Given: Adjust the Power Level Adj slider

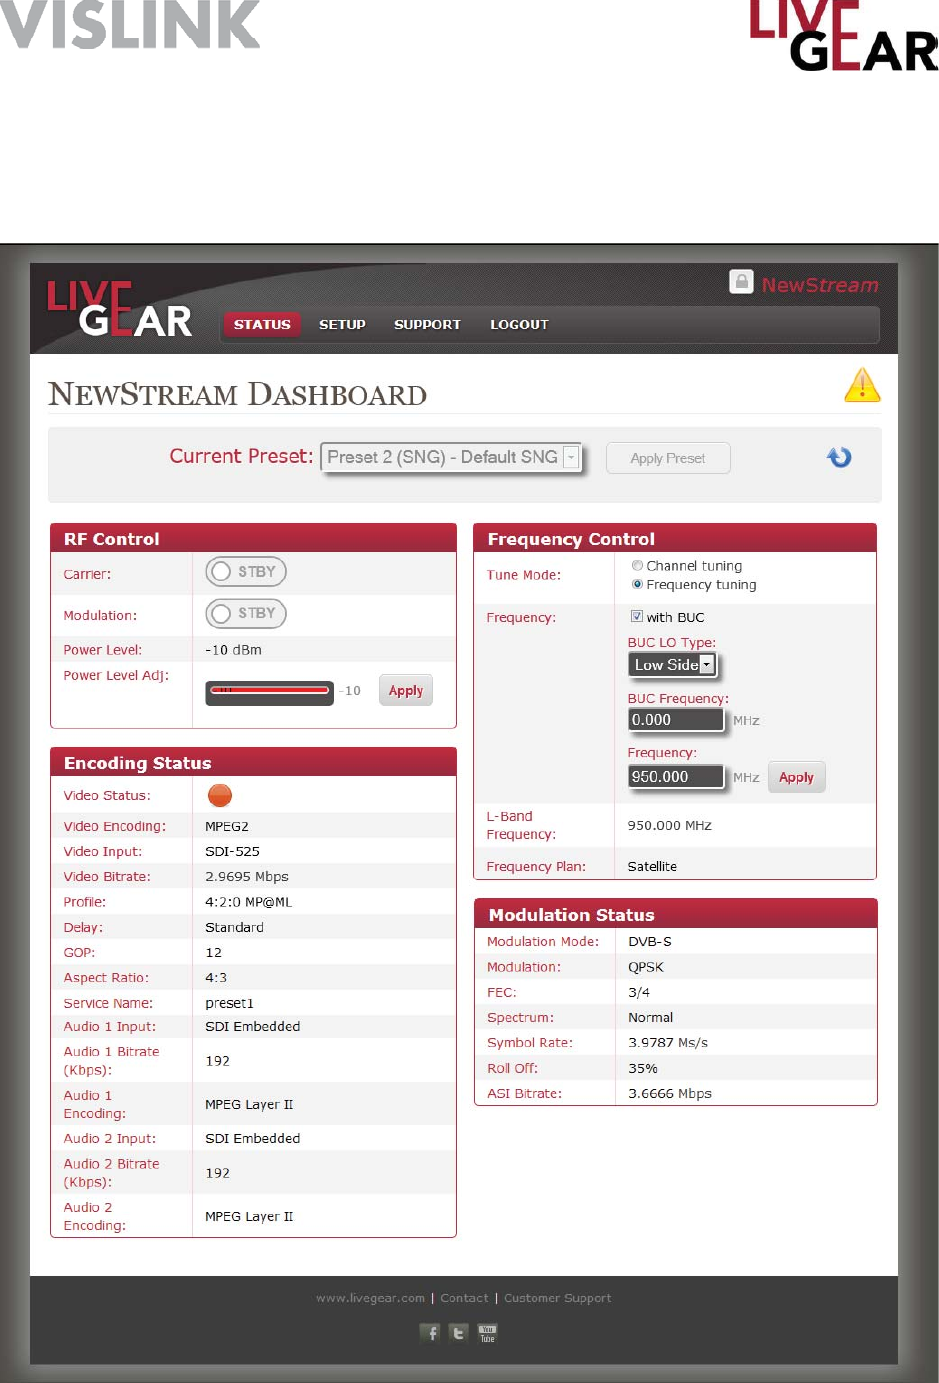Looking at the screenshot, I should 269,691.
